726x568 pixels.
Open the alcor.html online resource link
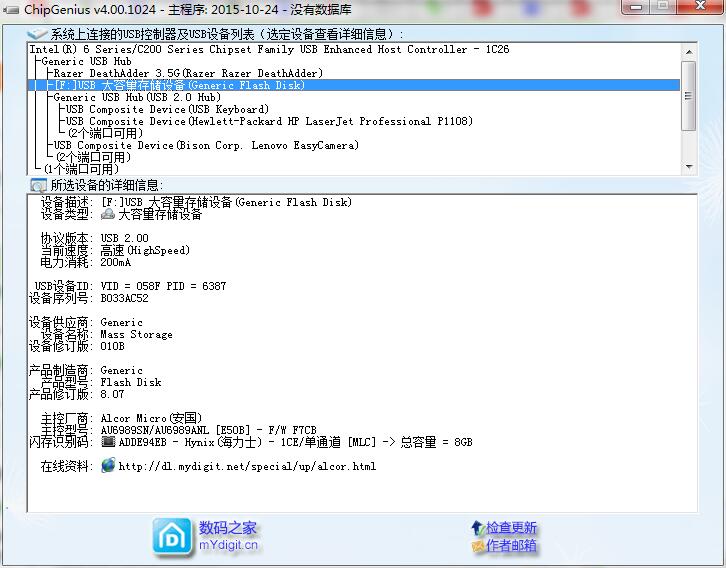coord(247,466)
